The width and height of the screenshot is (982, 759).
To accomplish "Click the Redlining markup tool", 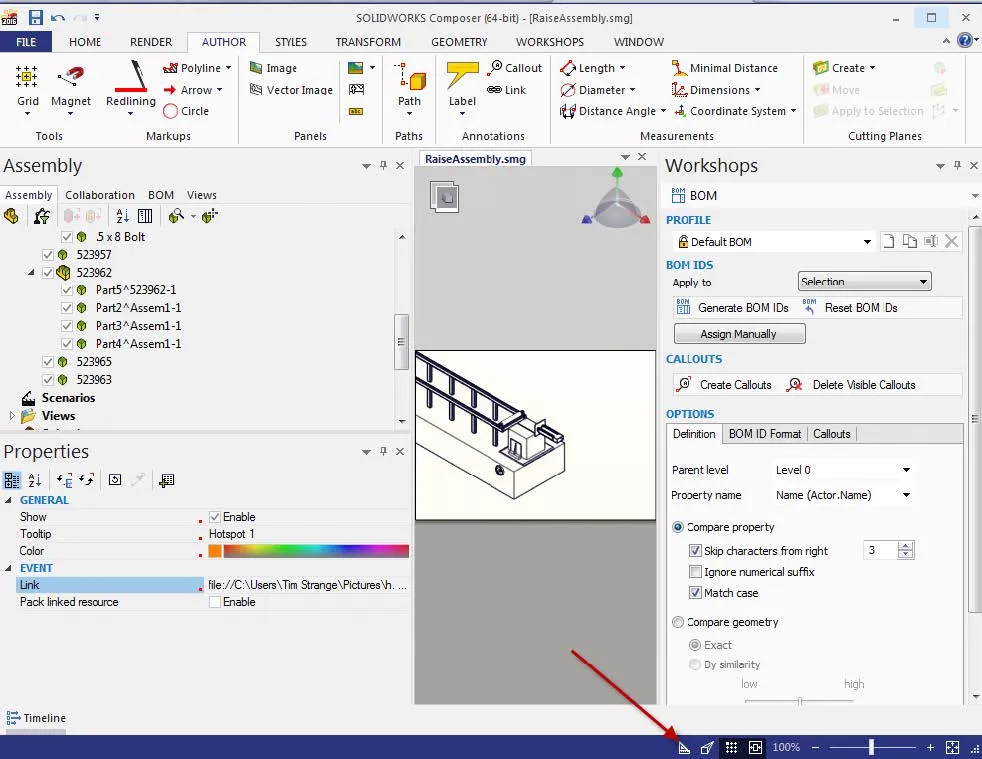I will click(x=130, y=86).
